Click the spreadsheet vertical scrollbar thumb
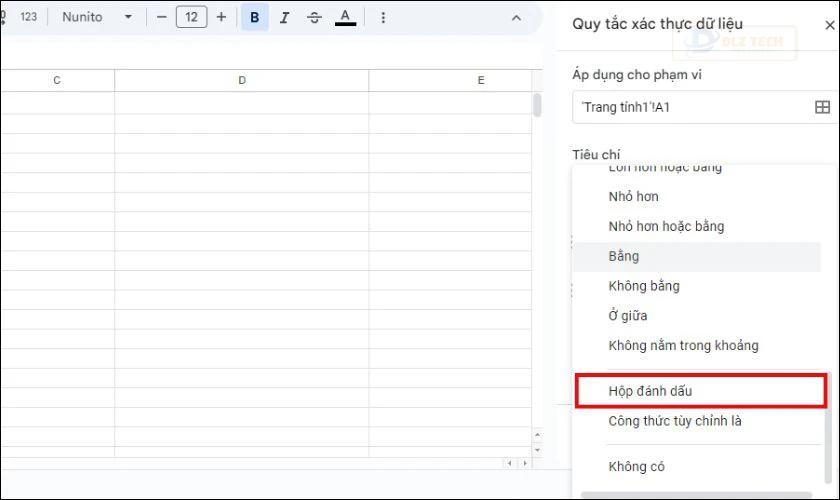Image resolution: width=840 pixels, height=500 pixels. point(537,105)
